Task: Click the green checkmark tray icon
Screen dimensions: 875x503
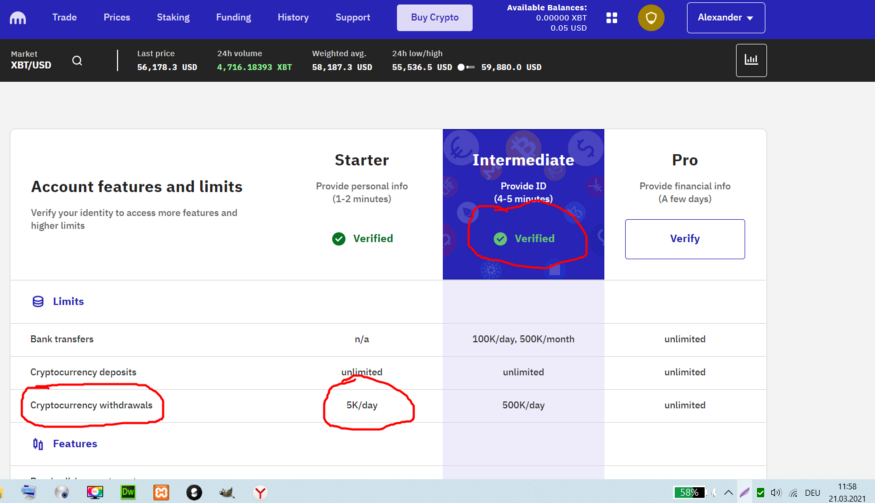Action: pos(760,492)
